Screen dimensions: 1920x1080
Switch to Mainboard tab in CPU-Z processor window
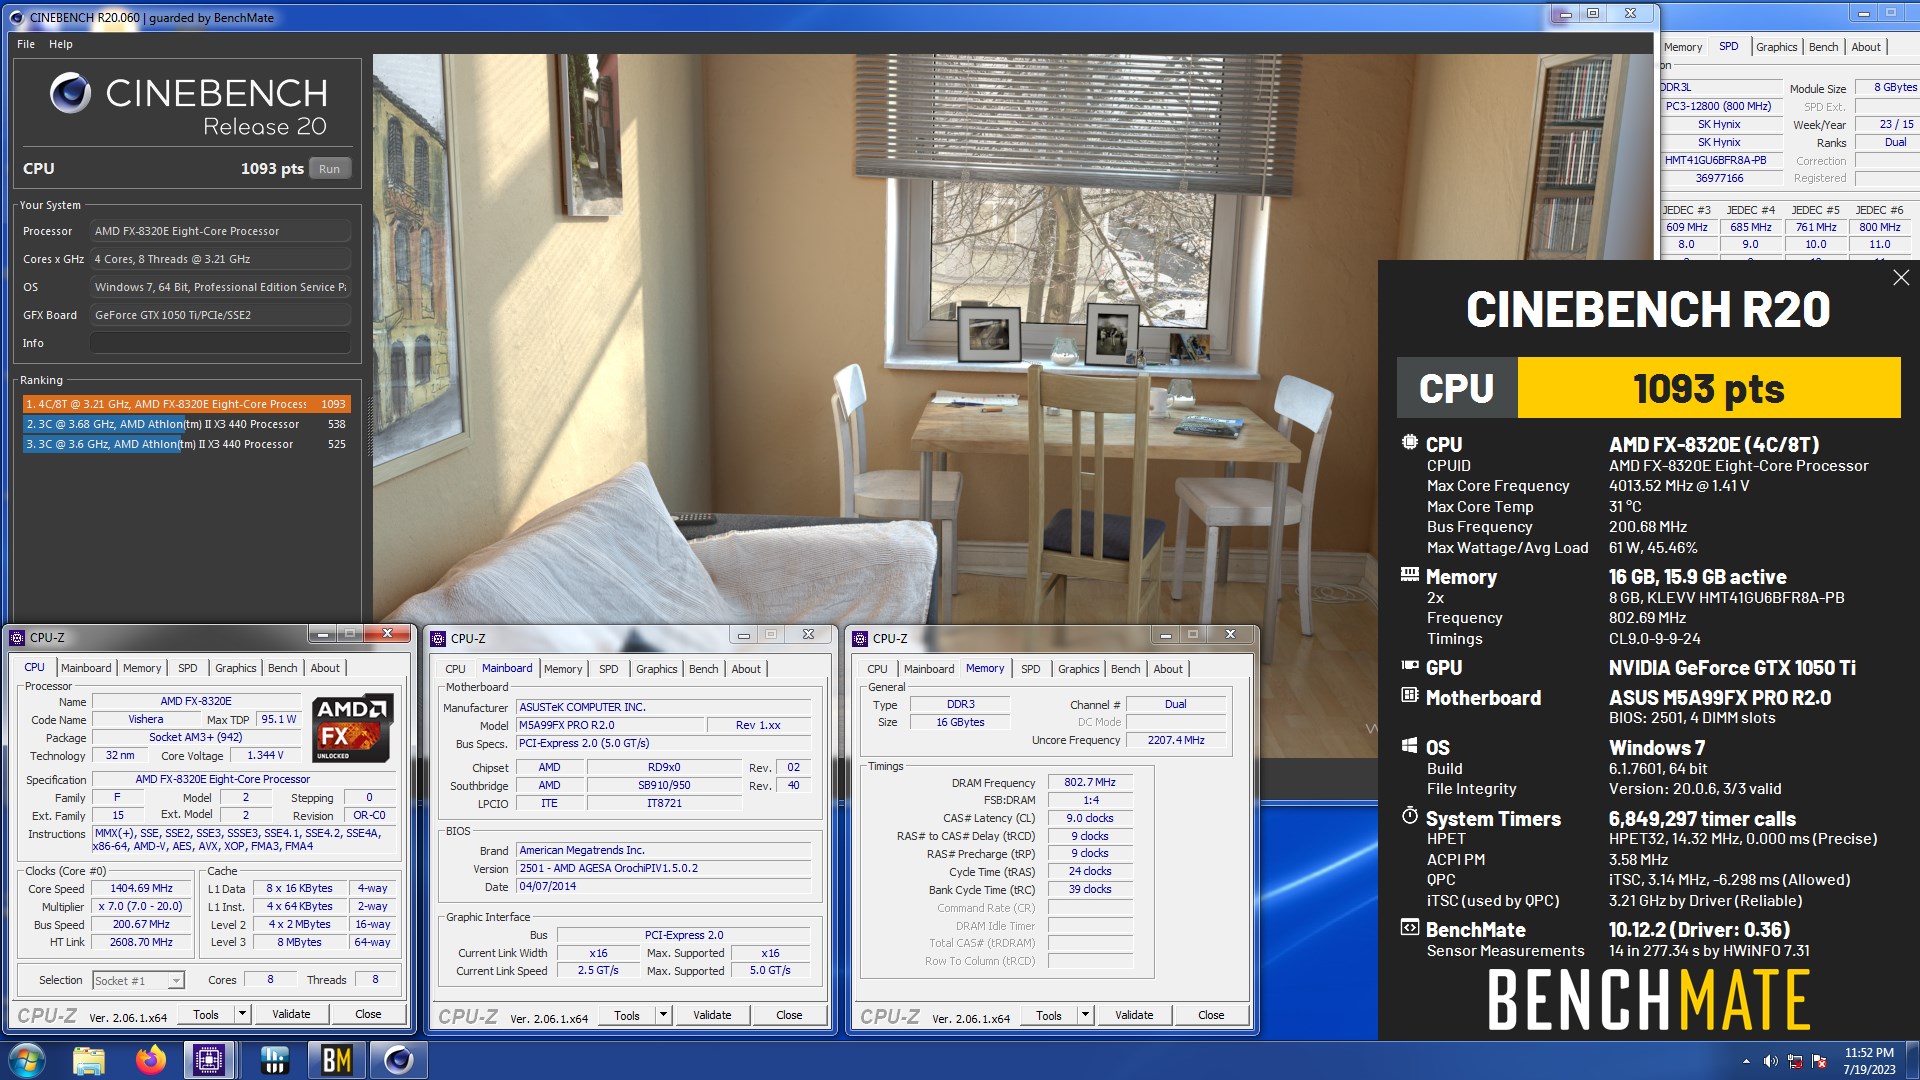[86, 668]
